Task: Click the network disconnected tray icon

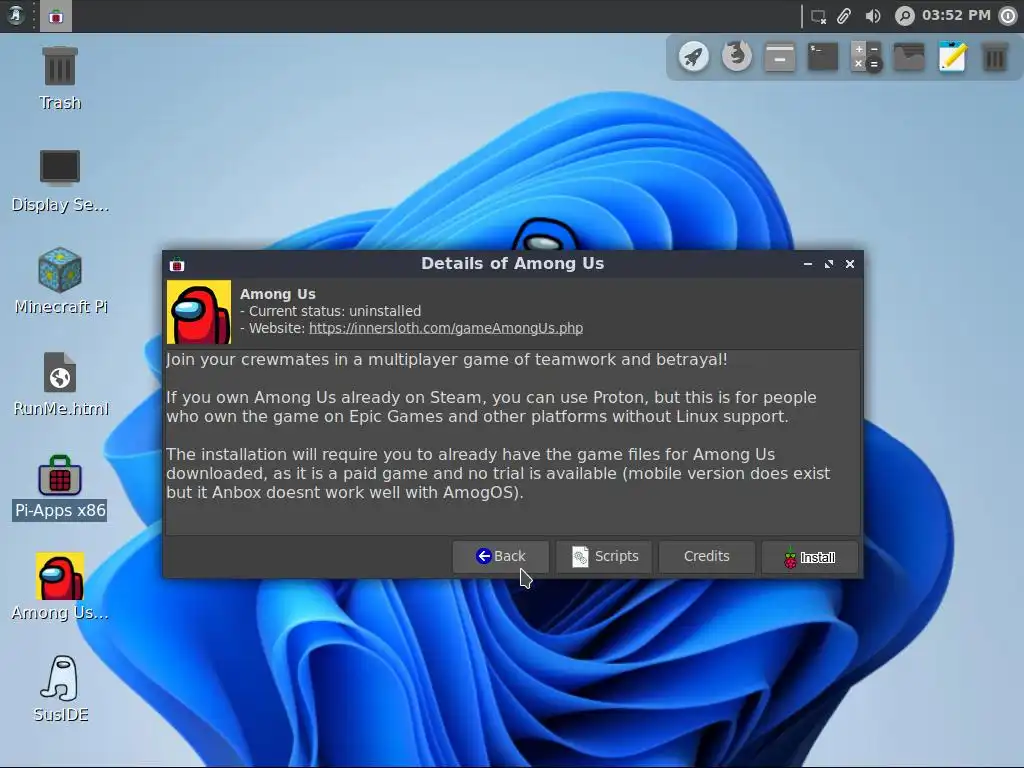Action: coord(818,16)
